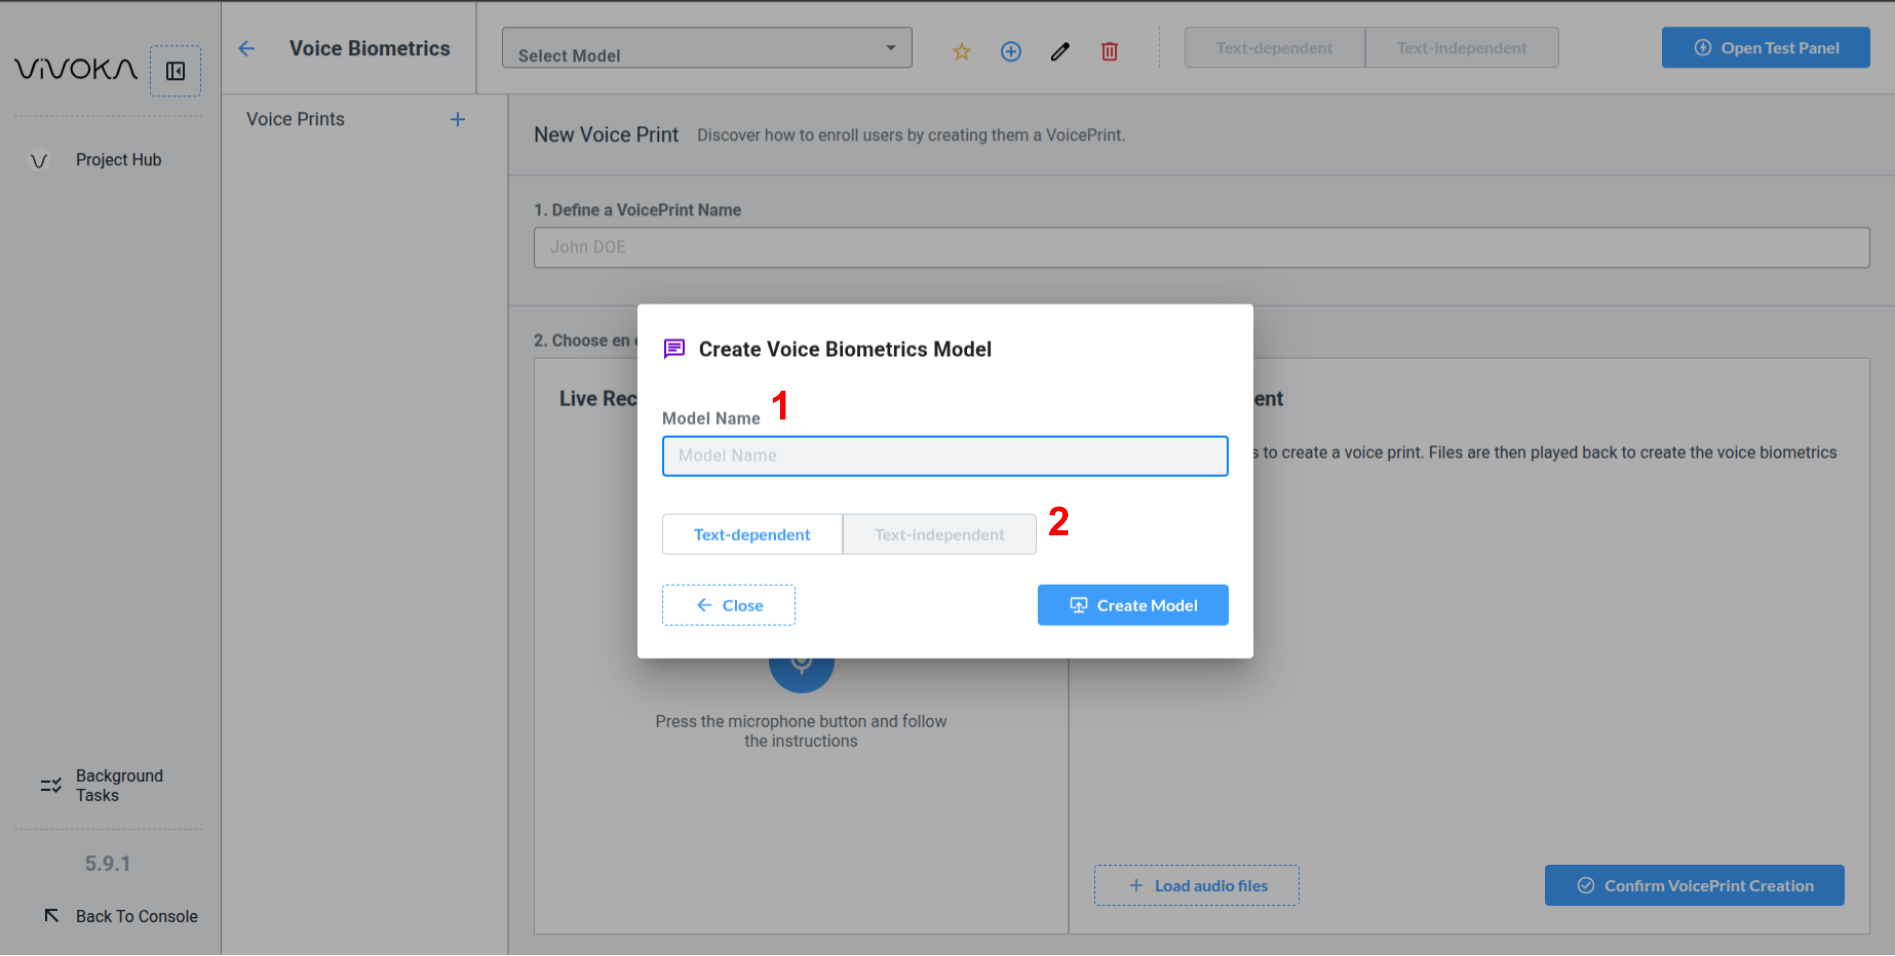Select Text-dependent option in the dialog
1895x956 pixels.
pos(752,534)
